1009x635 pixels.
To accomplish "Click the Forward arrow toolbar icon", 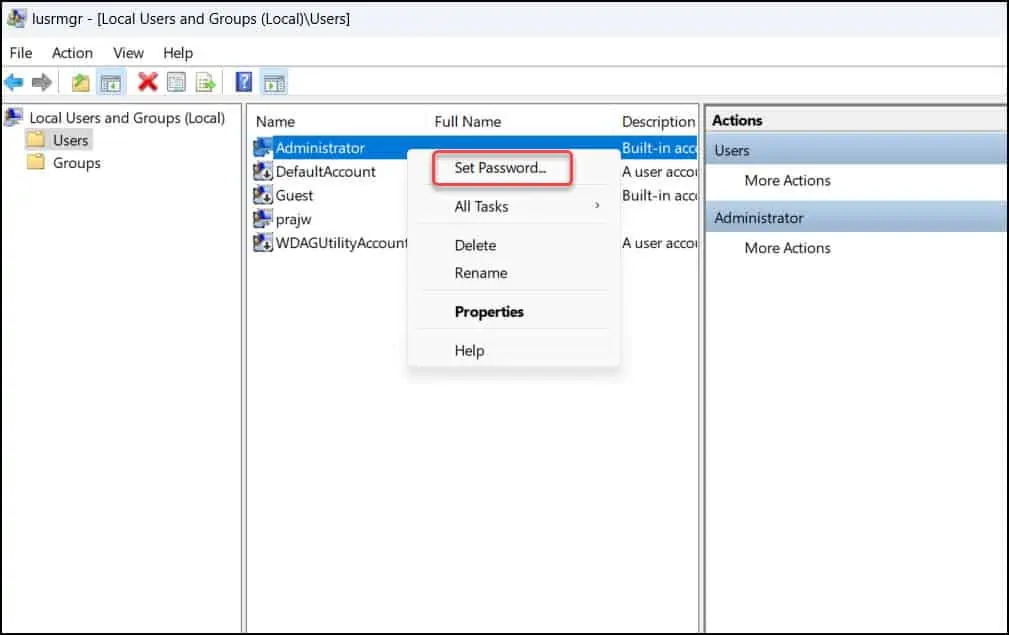I will tap(41, 82).
